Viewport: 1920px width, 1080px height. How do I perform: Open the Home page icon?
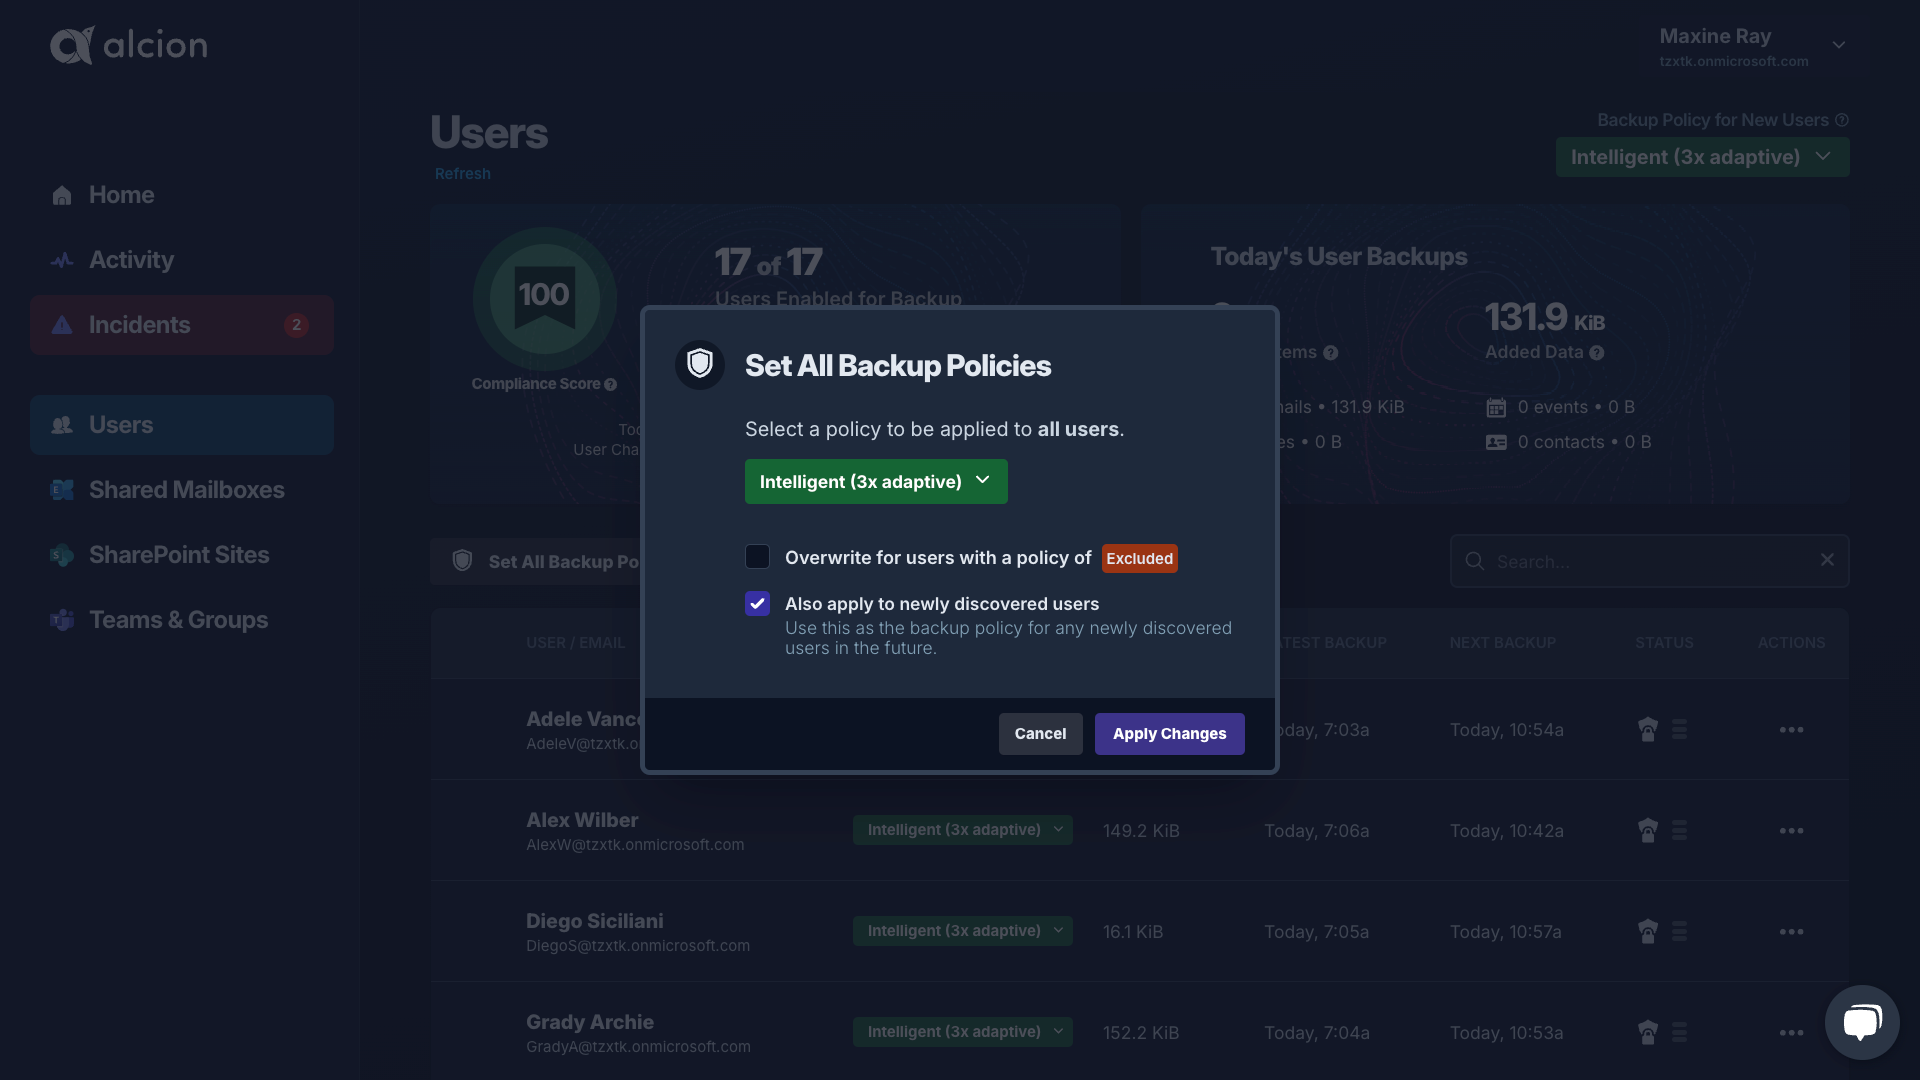(62, 195)
